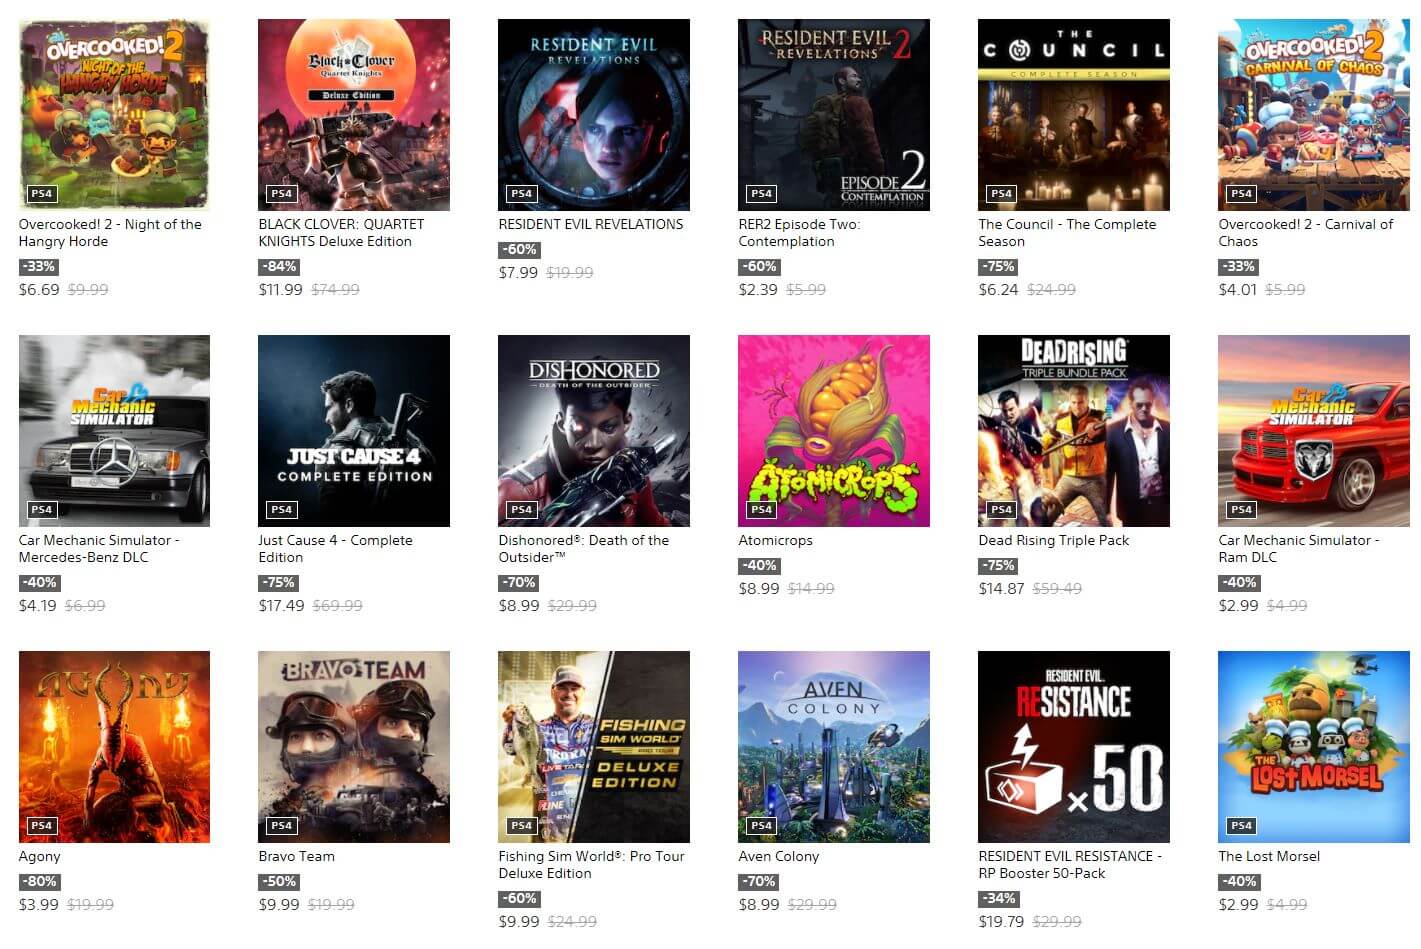Open The Council Complete Season thumbnail
Viewport: 1421px width, 949px height.
(1074, 115)
